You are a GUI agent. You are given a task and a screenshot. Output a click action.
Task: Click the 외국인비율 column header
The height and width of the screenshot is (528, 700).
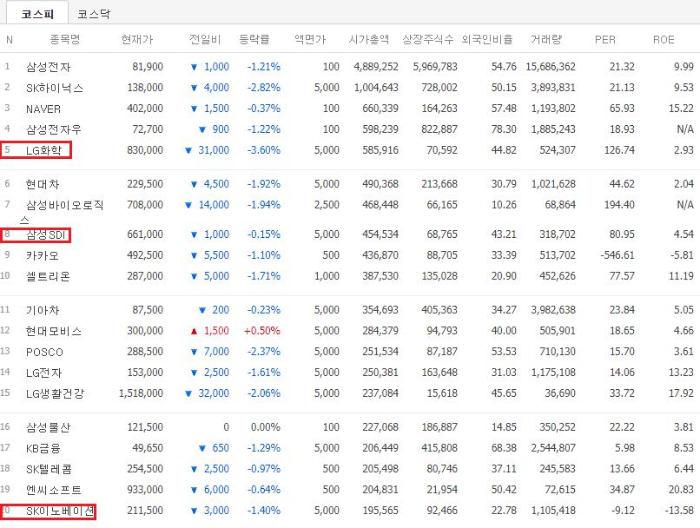(487, 39)
